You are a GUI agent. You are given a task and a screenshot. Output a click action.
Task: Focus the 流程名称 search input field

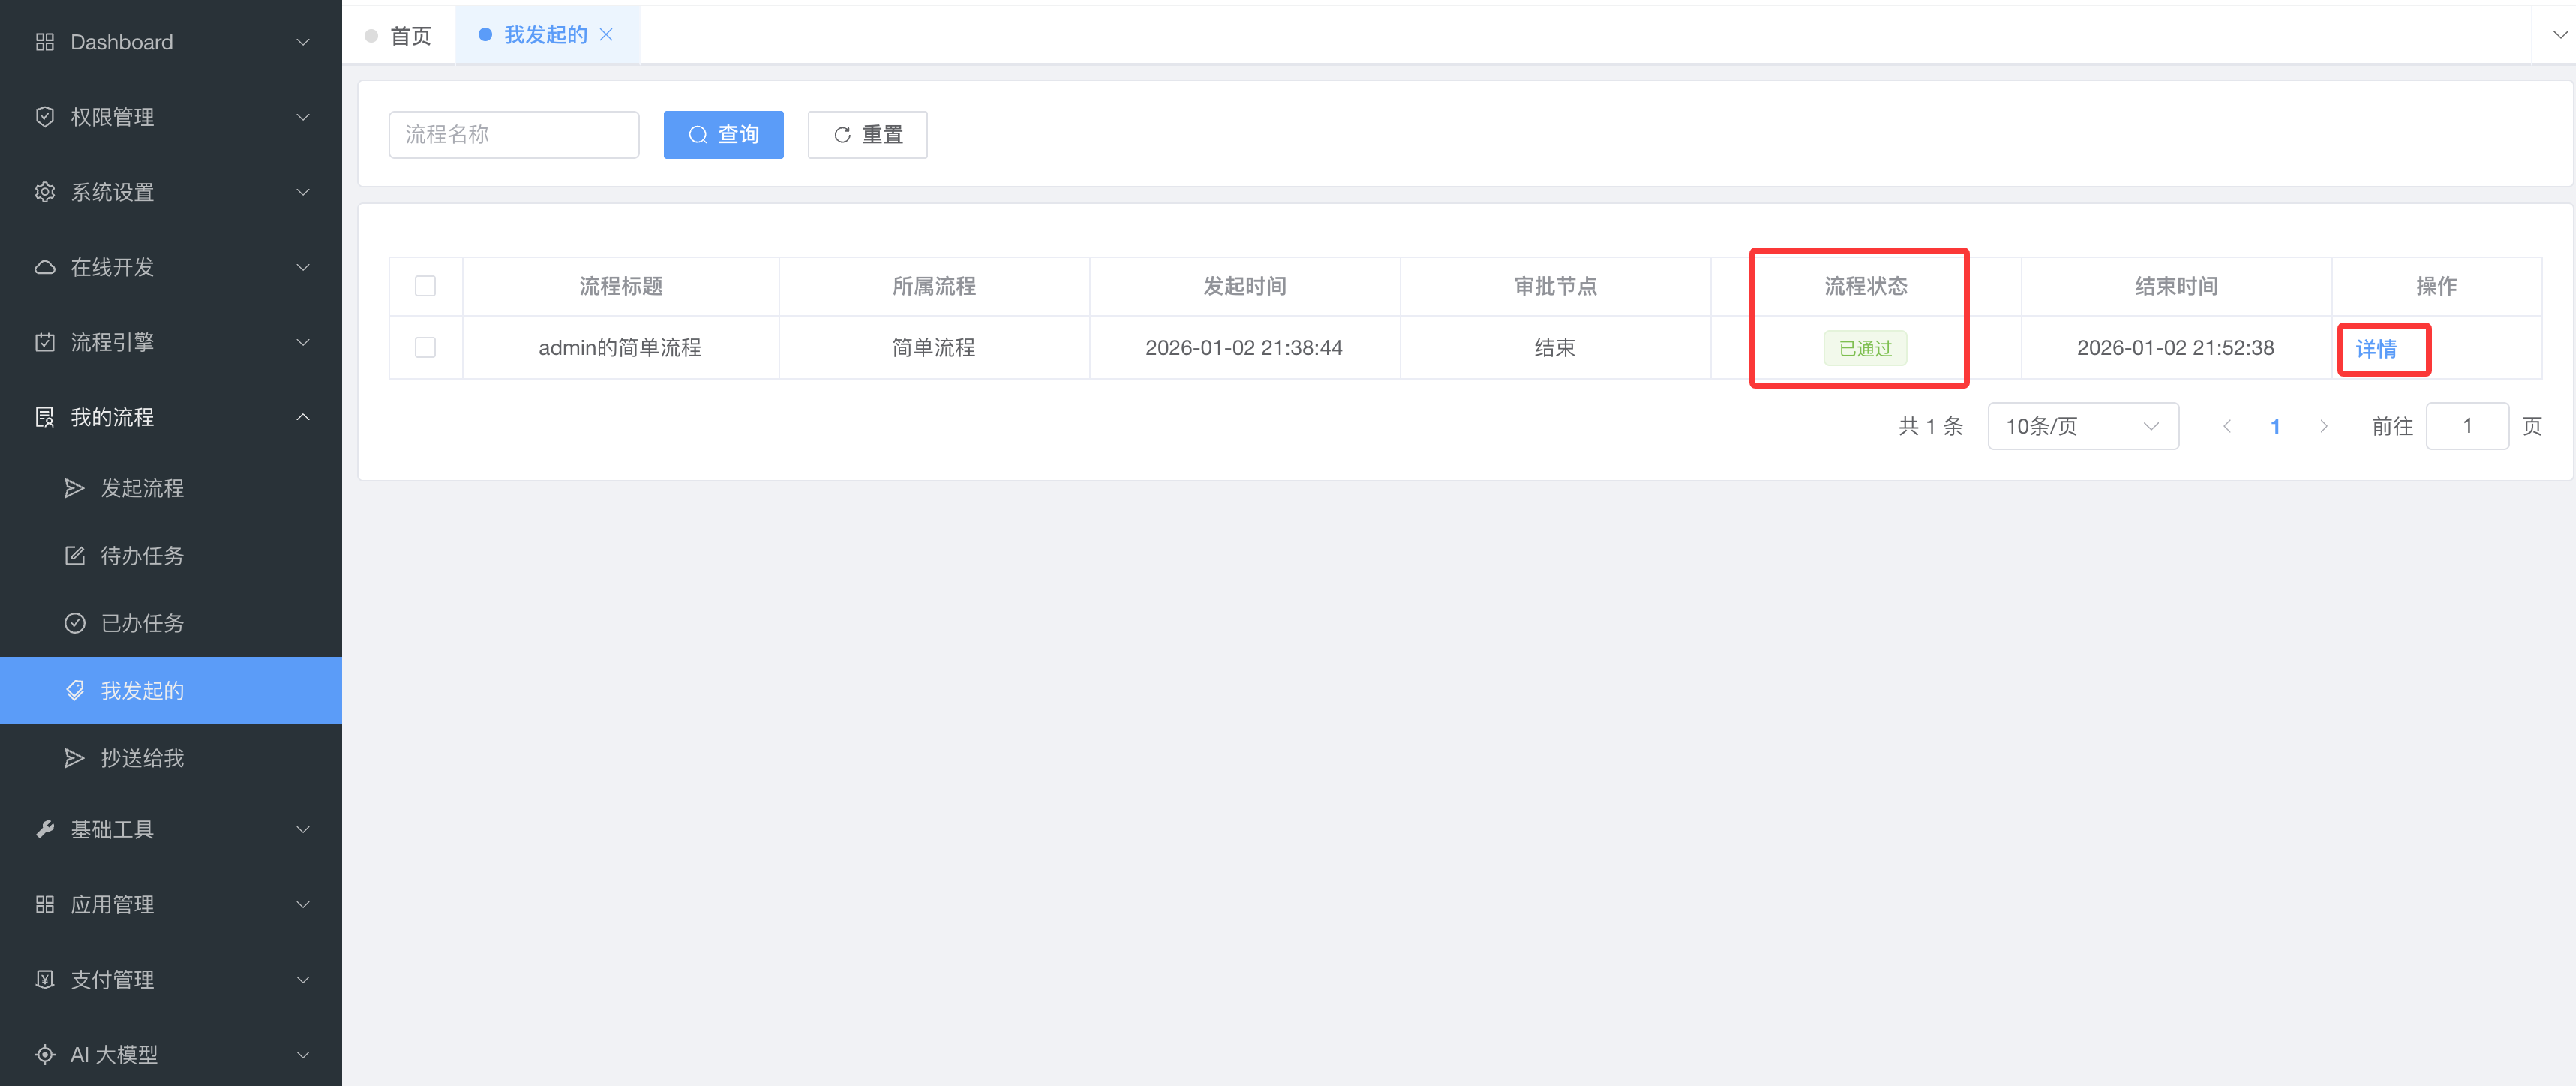513,135
